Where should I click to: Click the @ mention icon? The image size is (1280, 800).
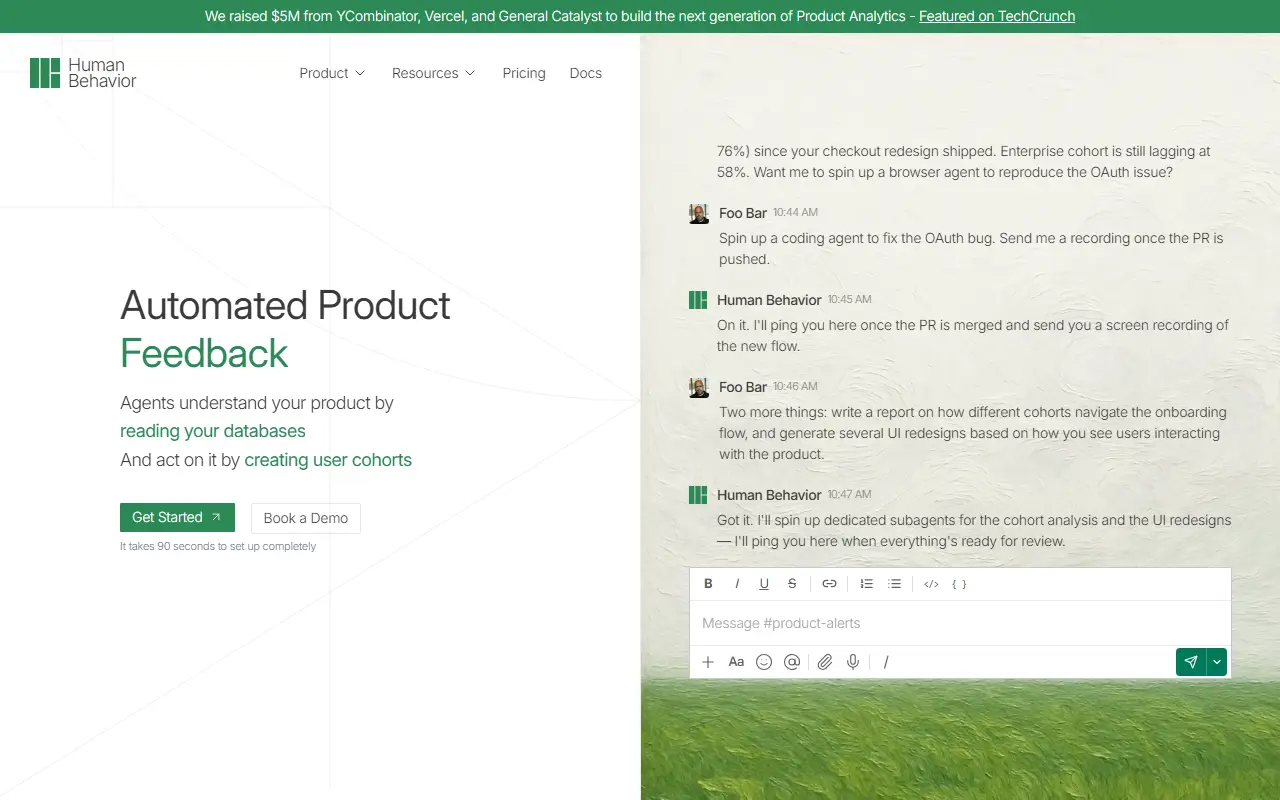click(x=792, y=662)
